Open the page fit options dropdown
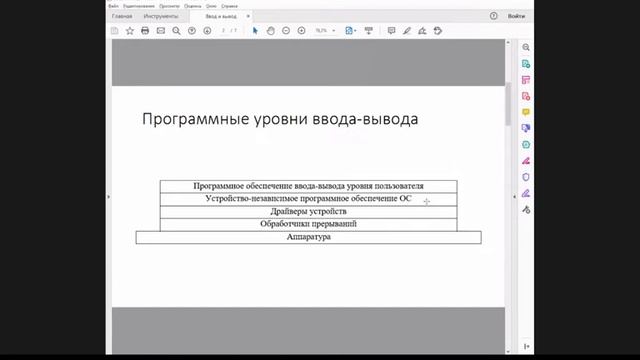Viewport: 640px width, 360px height. 350,31
